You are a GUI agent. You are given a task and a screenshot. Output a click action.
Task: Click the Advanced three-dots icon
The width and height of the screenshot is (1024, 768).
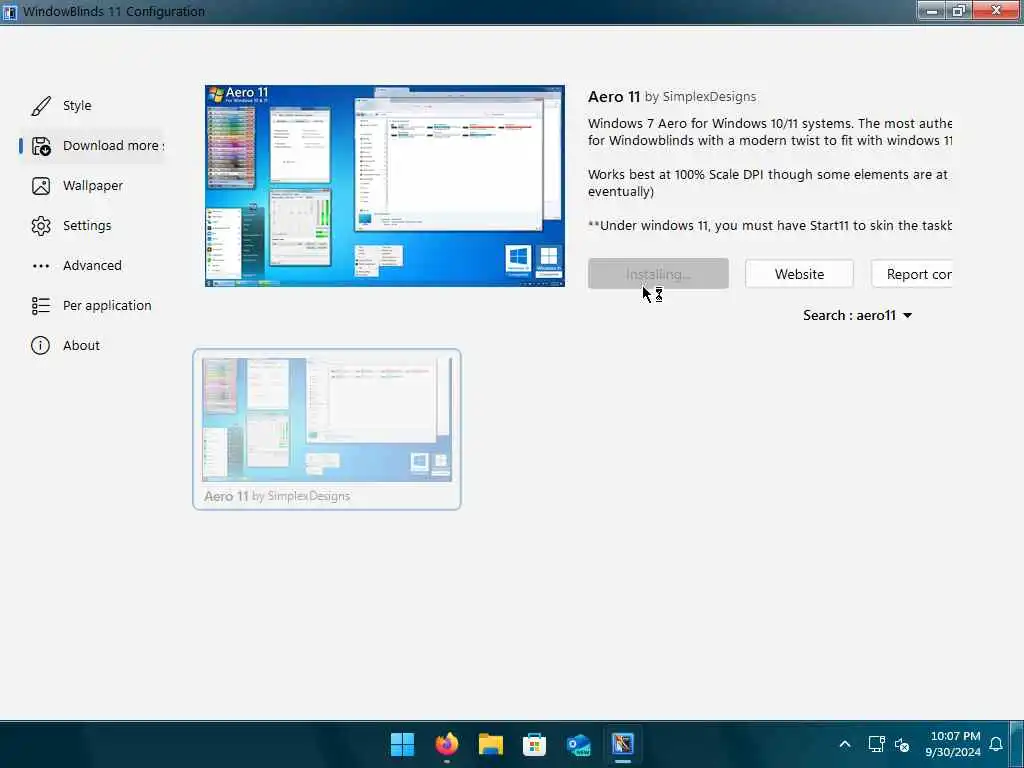pyautogui.click(x=40, y=266)
